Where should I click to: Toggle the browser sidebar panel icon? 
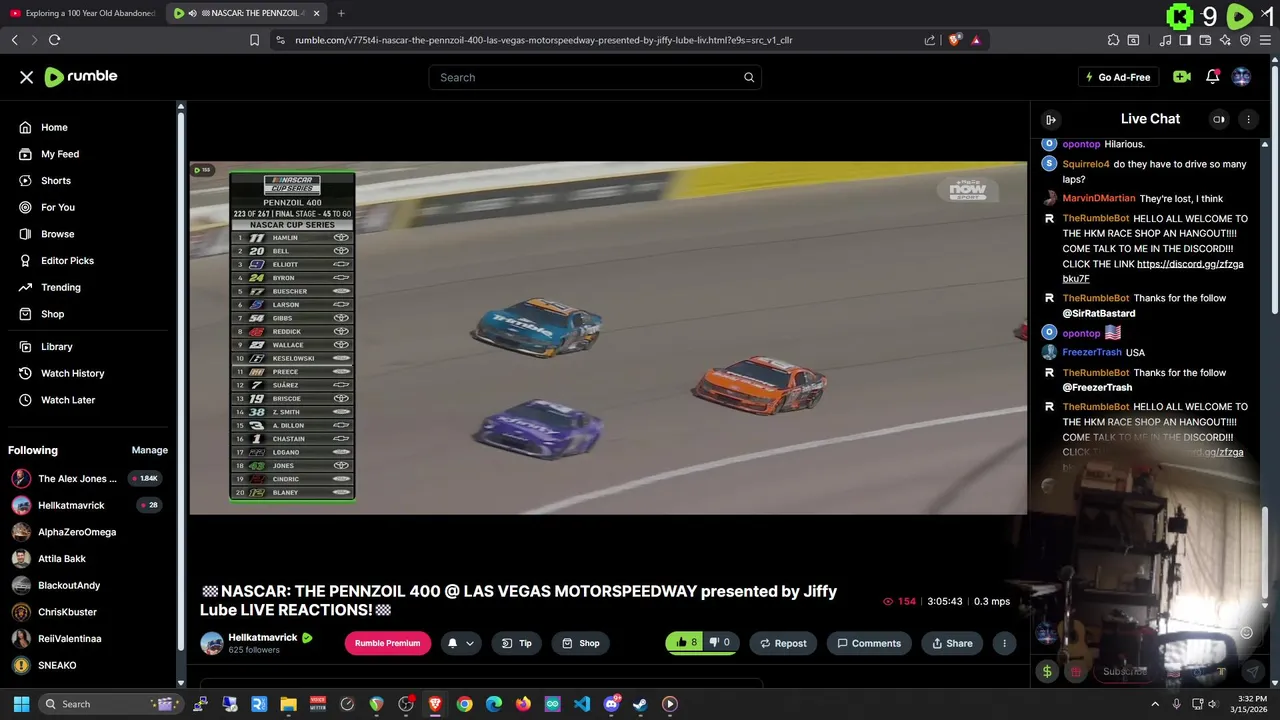tap(1185, 40)
